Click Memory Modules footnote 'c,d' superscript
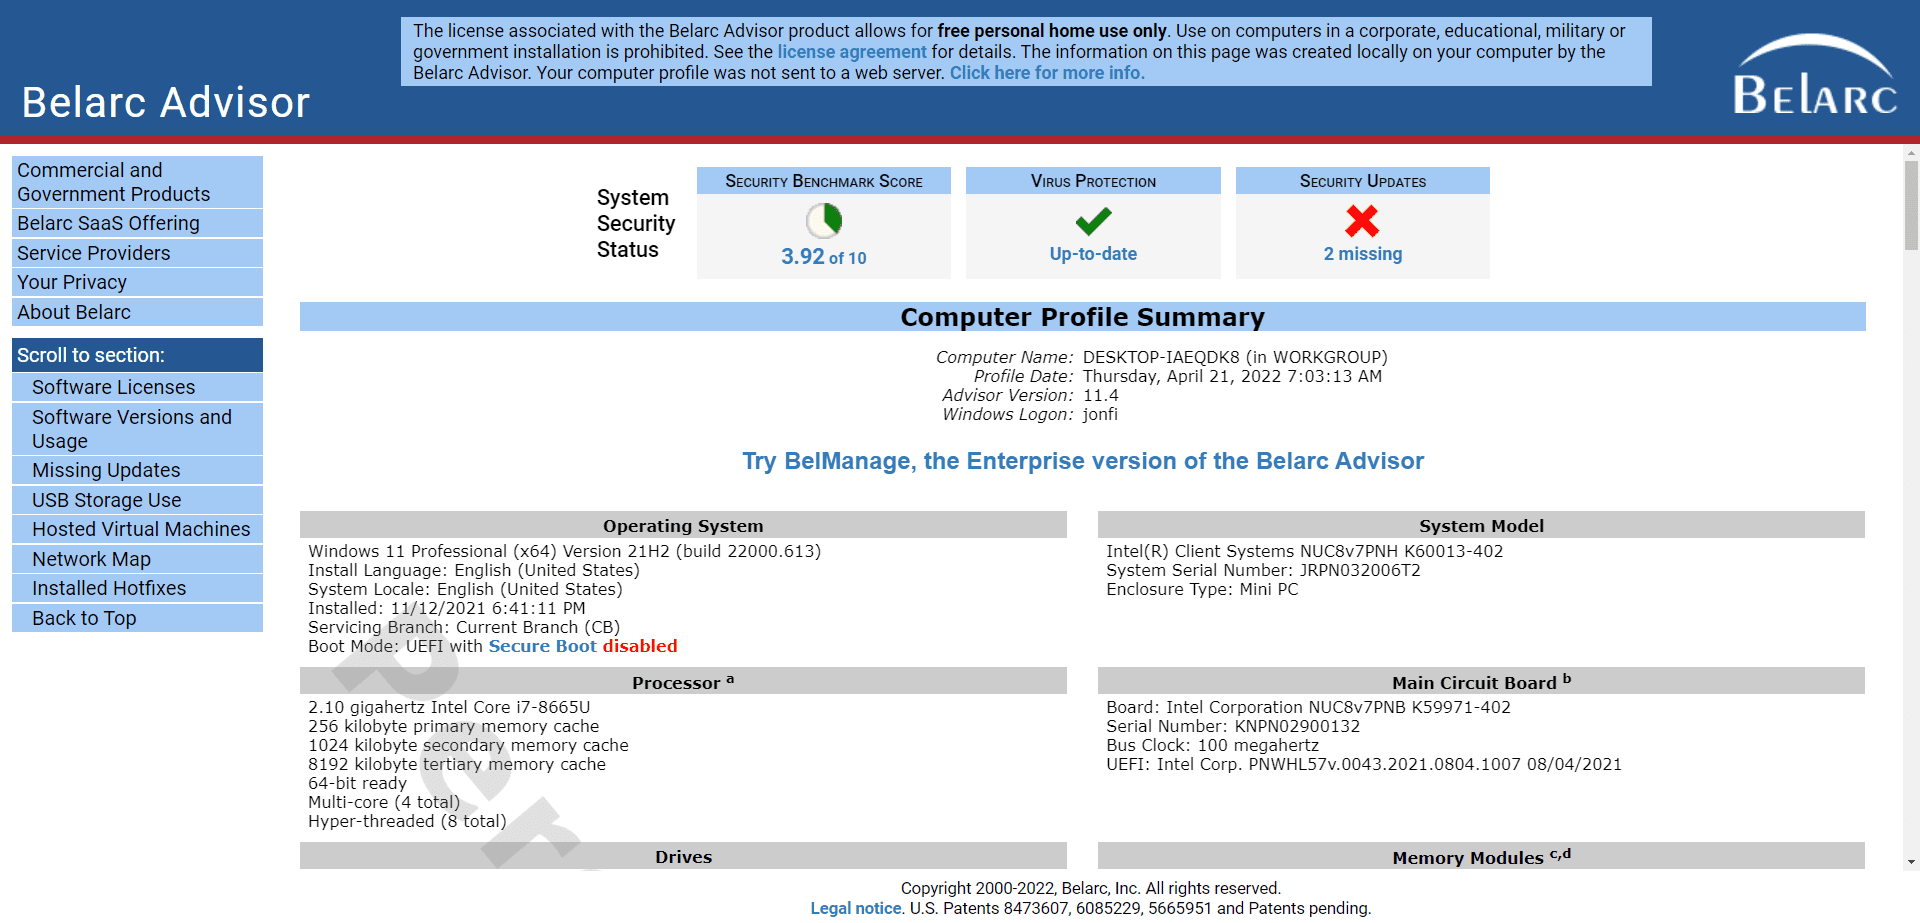 pyautogui.click(x=1560, y=853)
